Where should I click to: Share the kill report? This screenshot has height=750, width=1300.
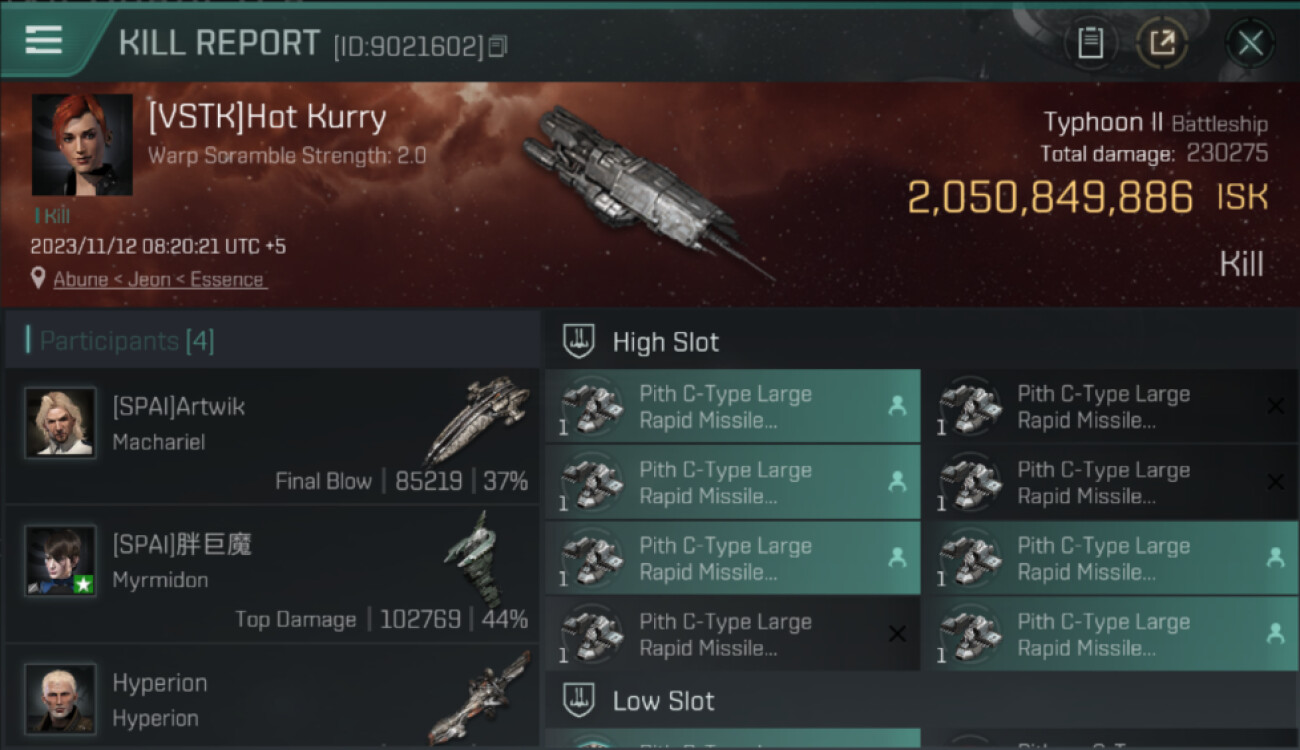(1161, 43)
